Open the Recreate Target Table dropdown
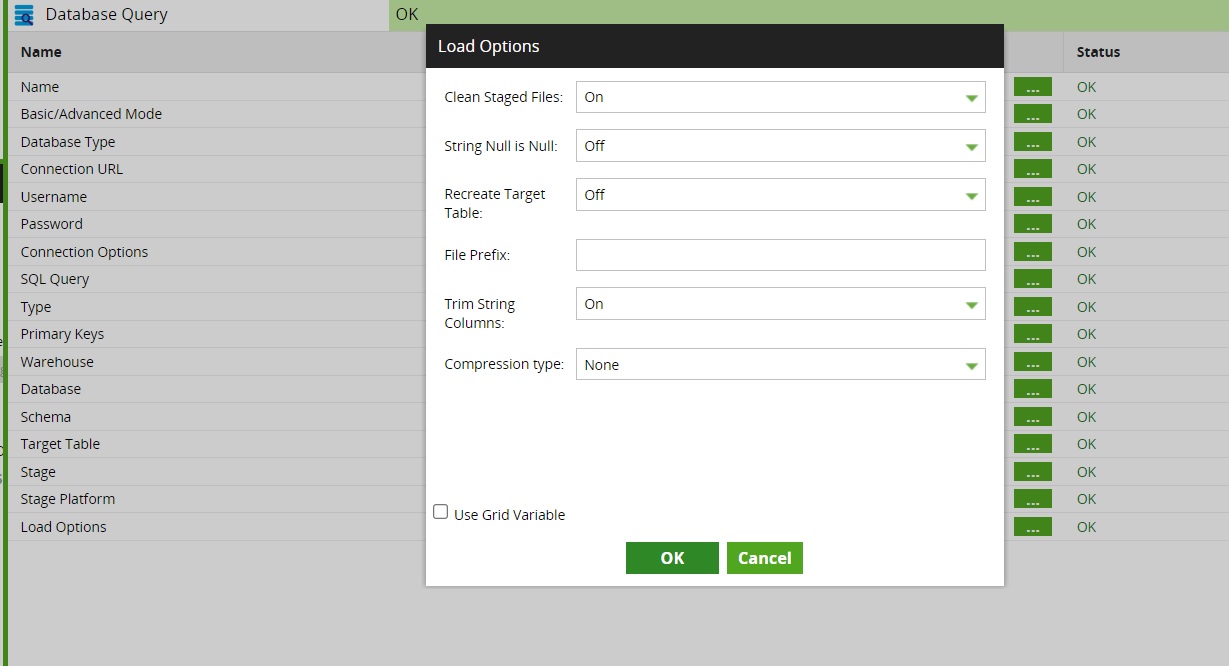 pyautogui.click(x=971, y=194)
